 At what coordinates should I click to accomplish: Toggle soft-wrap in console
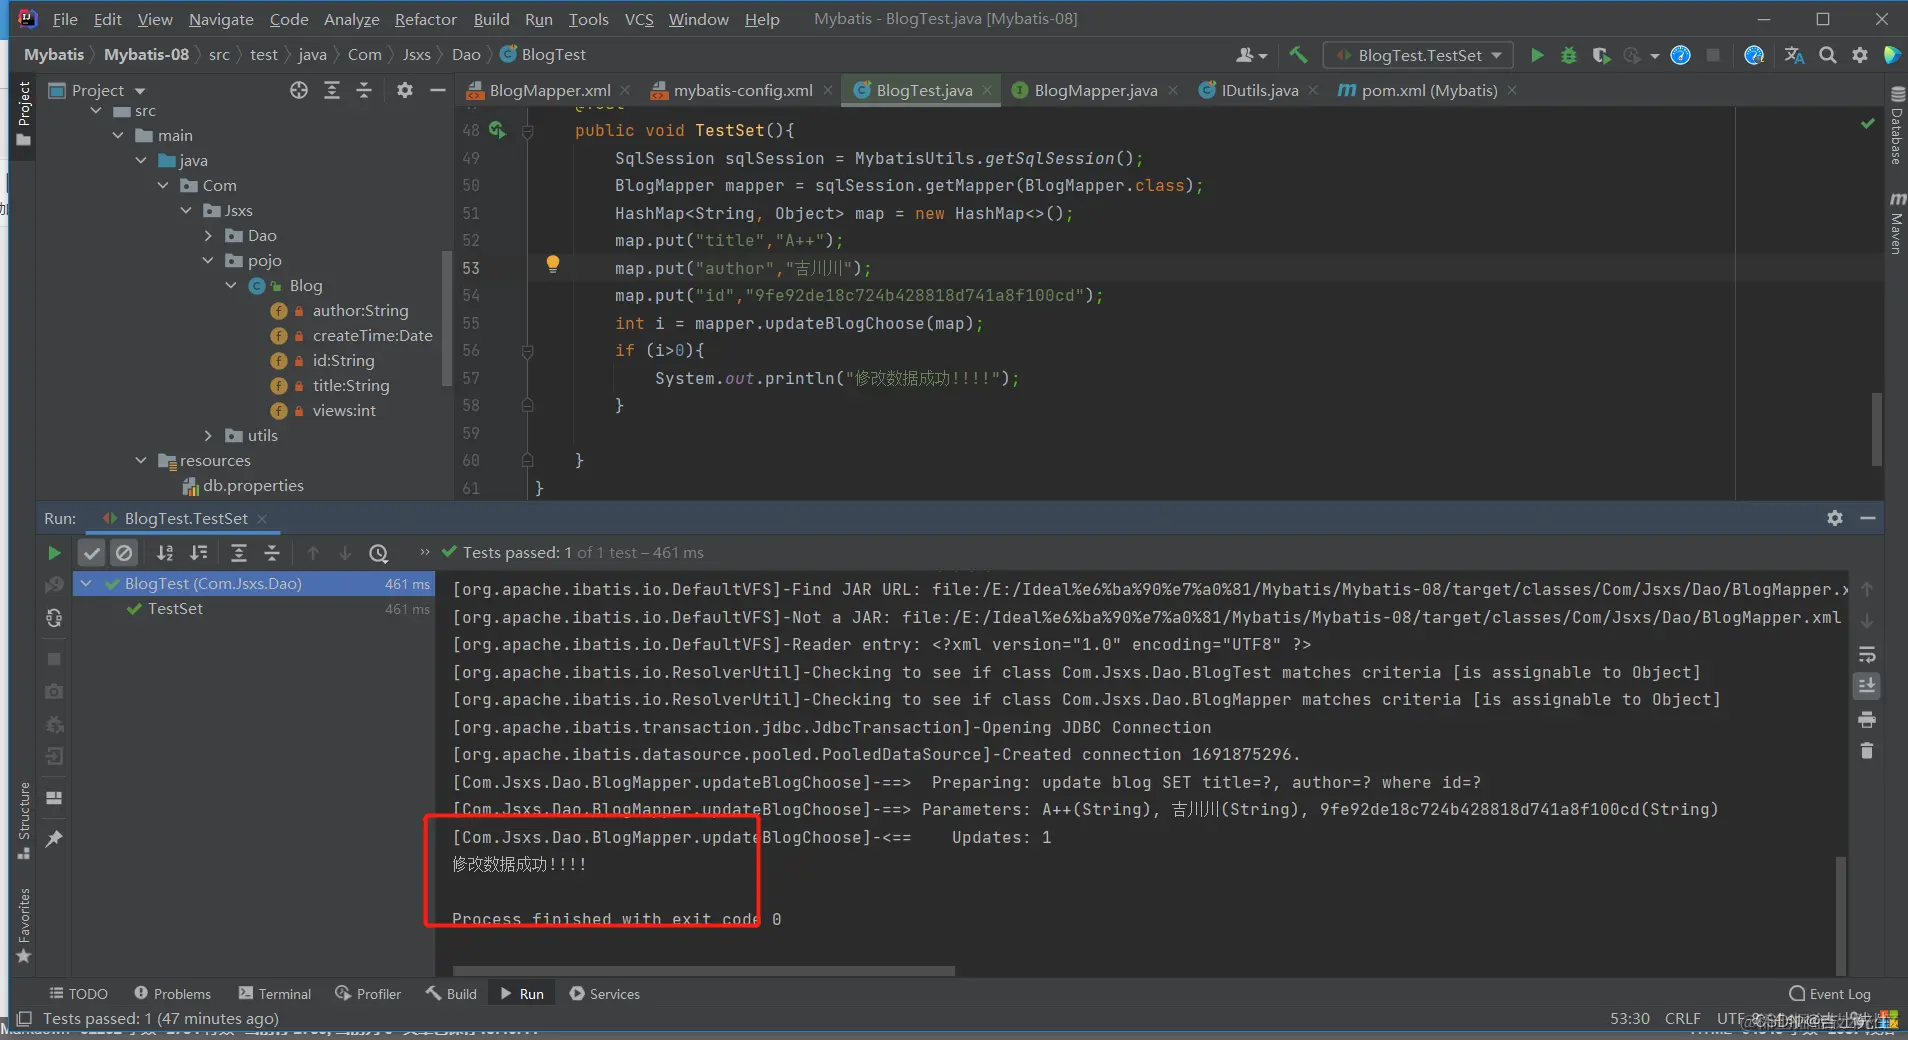[1867, 655]
